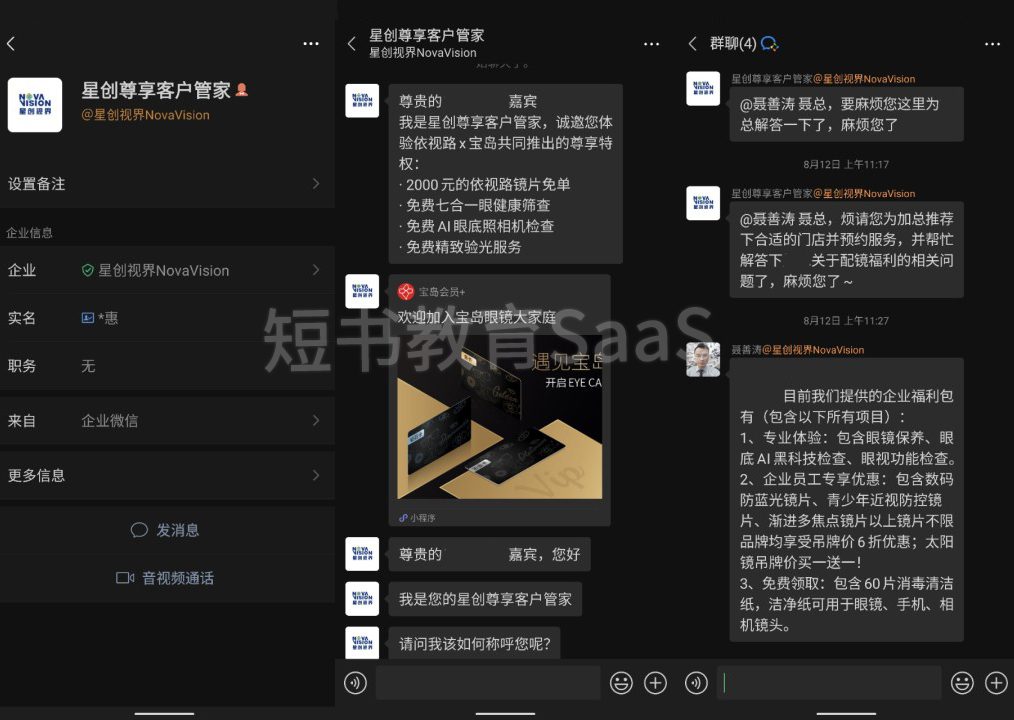Tap the message 要麻烦您这里为总解答一下了
Viewport: 1014px width, 720px height.
coord(847,114)
